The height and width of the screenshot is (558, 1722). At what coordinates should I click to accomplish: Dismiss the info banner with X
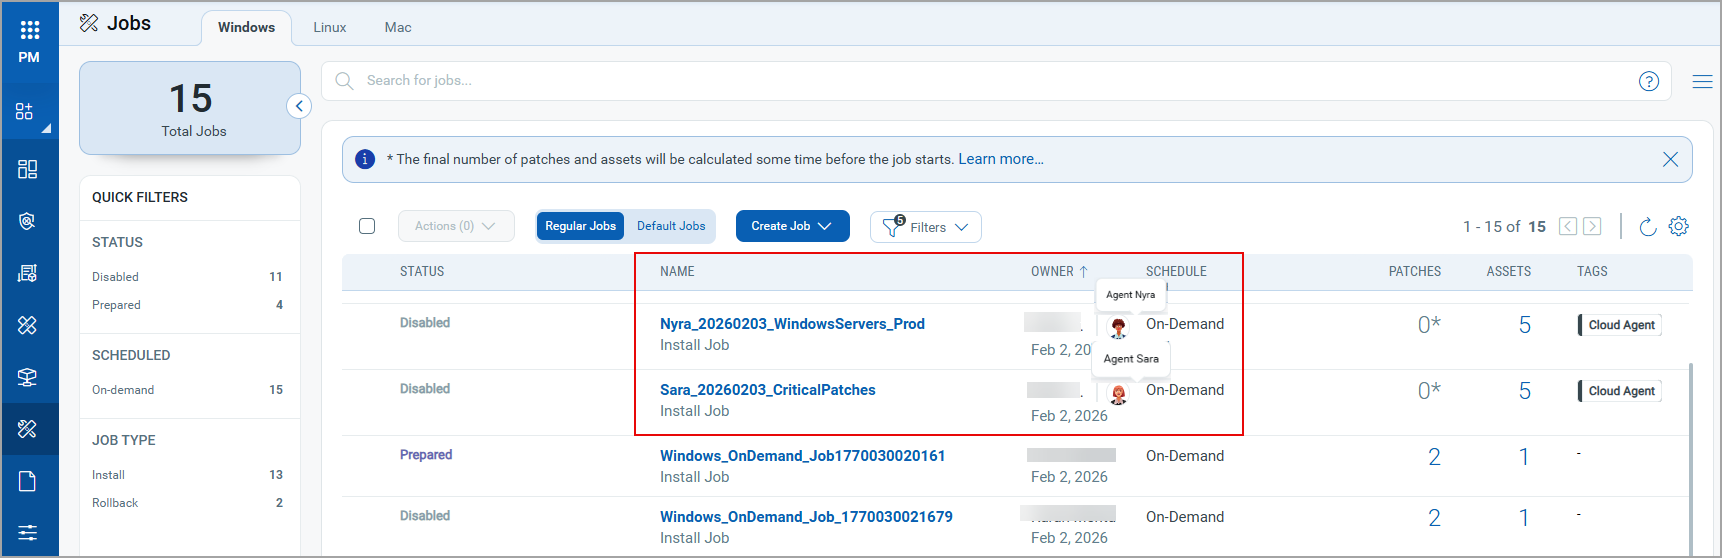[x=1670, y=160]
